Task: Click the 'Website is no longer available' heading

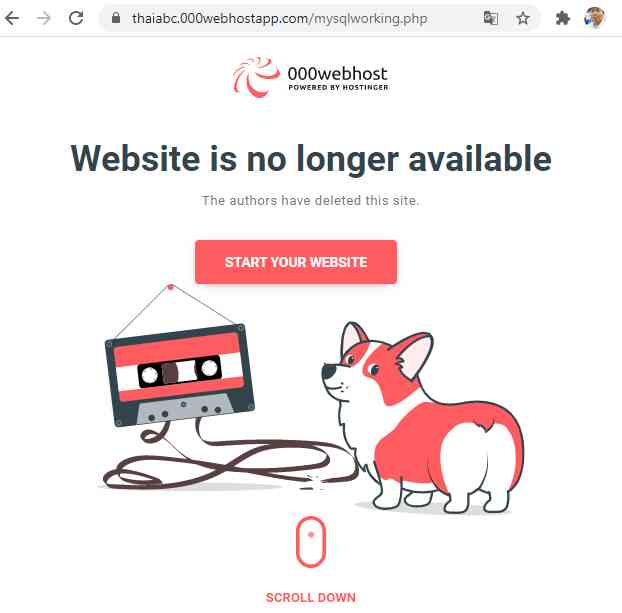Action: (311, 159)
